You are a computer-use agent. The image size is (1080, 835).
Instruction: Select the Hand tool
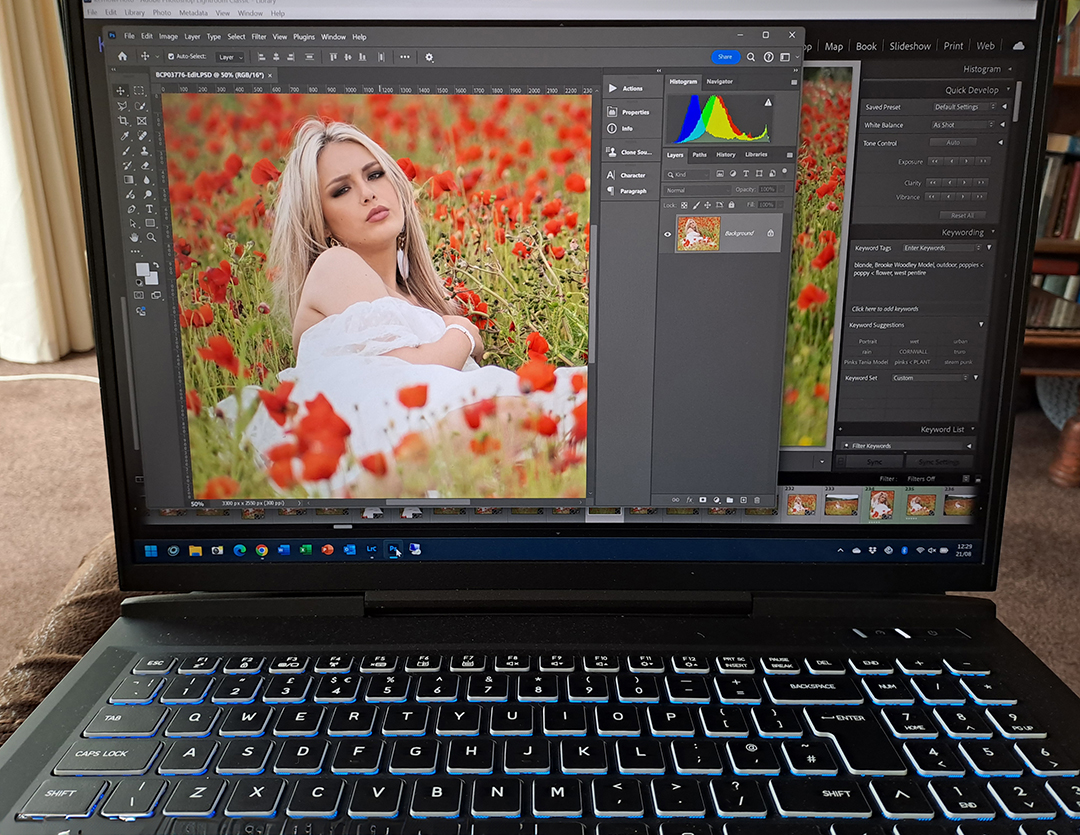[x=134, y=238]
